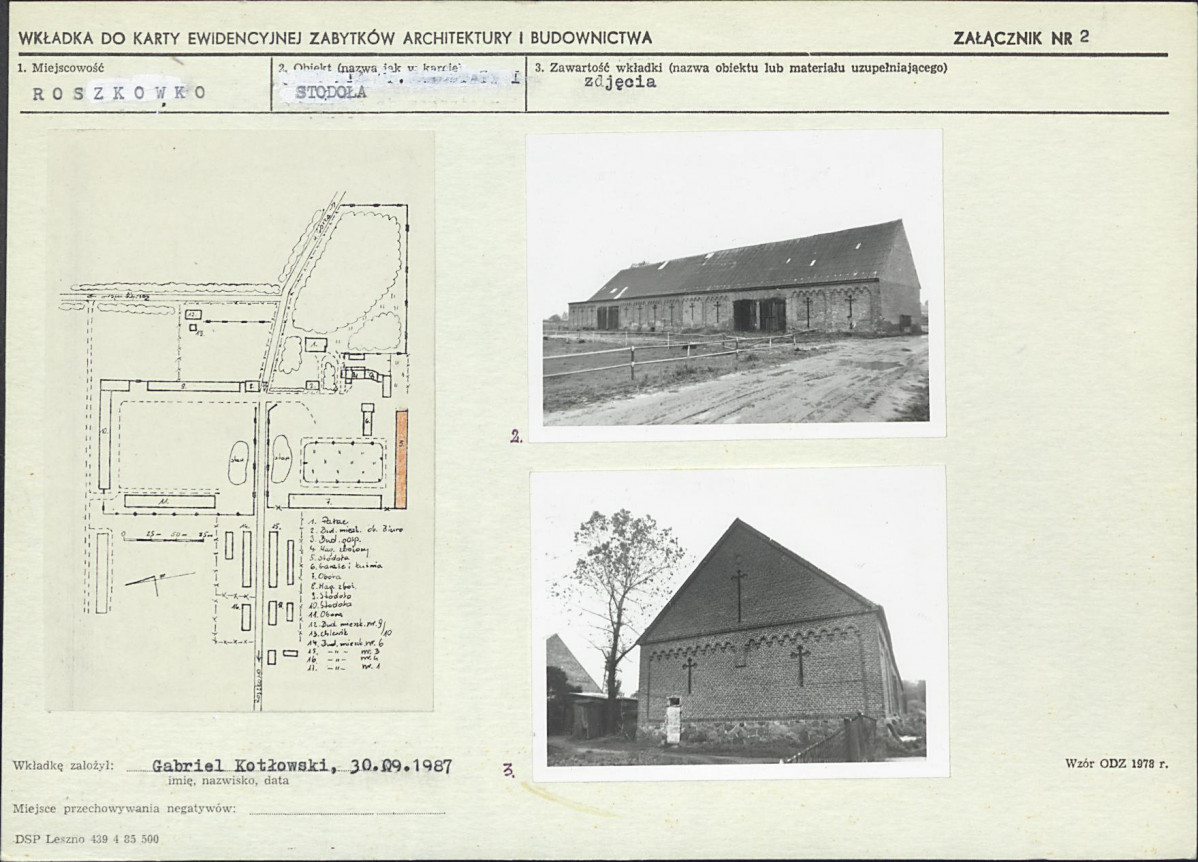Viewport: 1198px width, 862px height.
Task: Click the north arrow on the site plan
Action: click(x=160, y=582)
